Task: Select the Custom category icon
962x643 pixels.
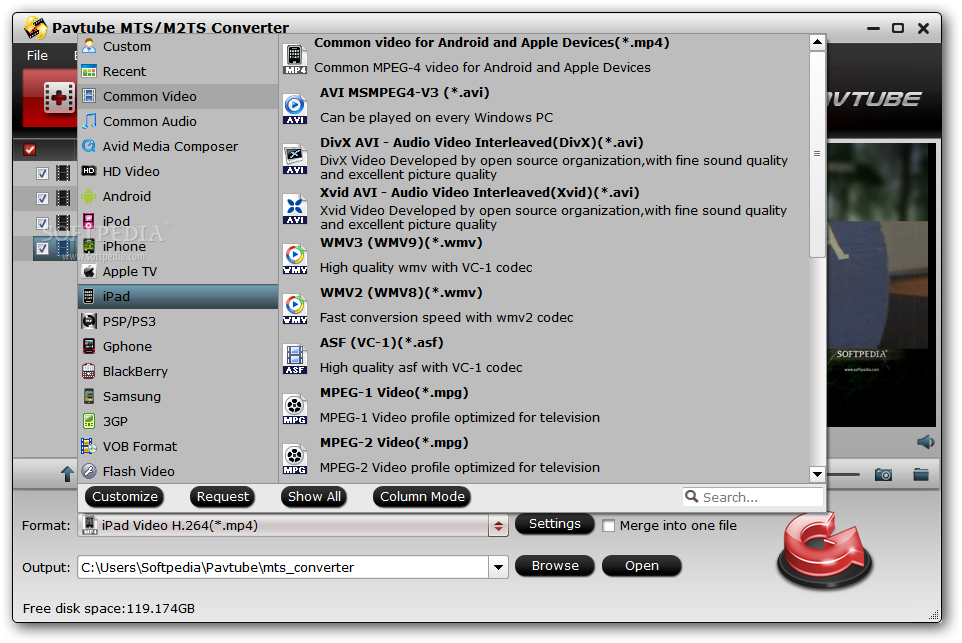Action: click(90, 46)
